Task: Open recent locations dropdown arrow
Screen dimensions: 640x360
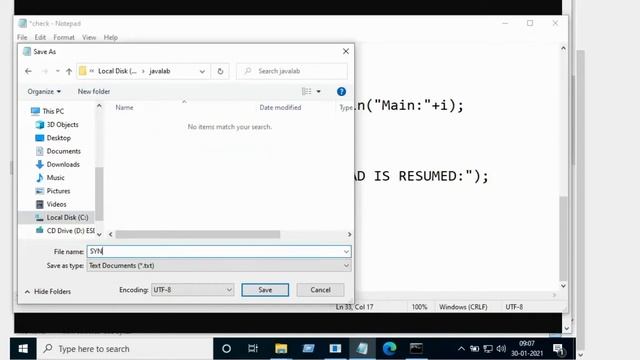Action: 58,71
